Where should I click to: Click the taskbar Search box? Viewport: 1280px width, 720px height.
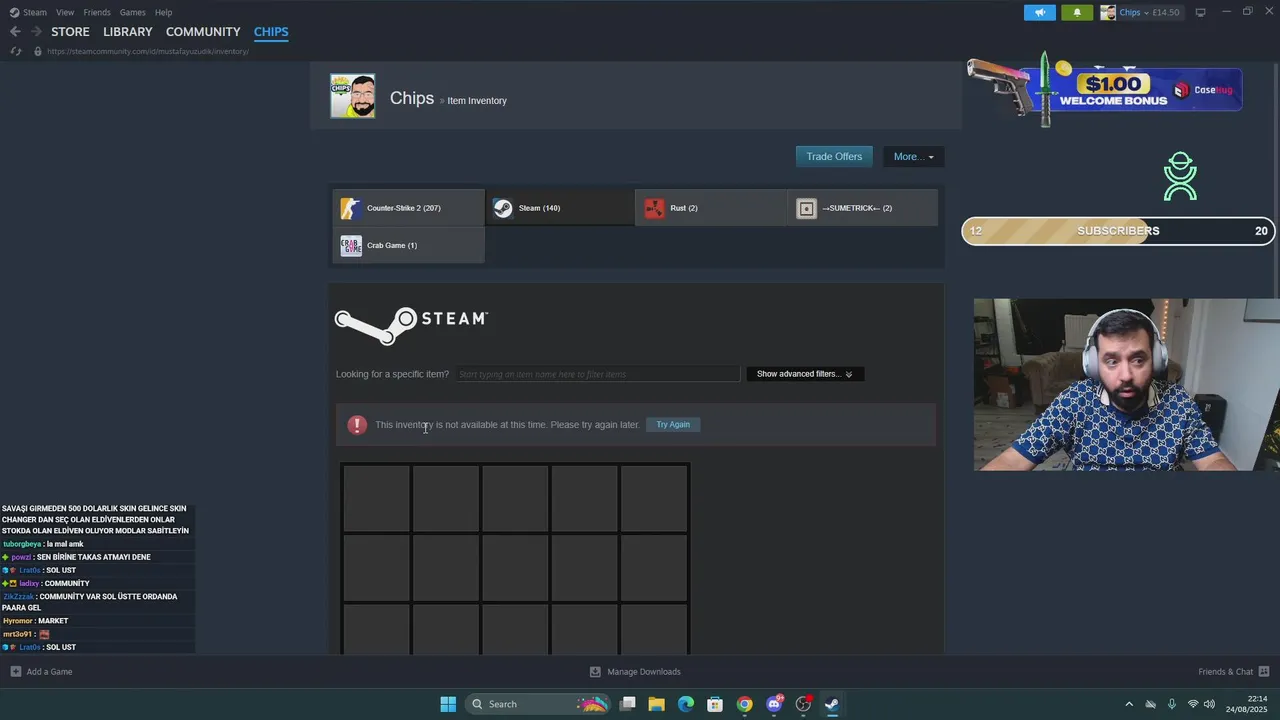tap(539, 704)
